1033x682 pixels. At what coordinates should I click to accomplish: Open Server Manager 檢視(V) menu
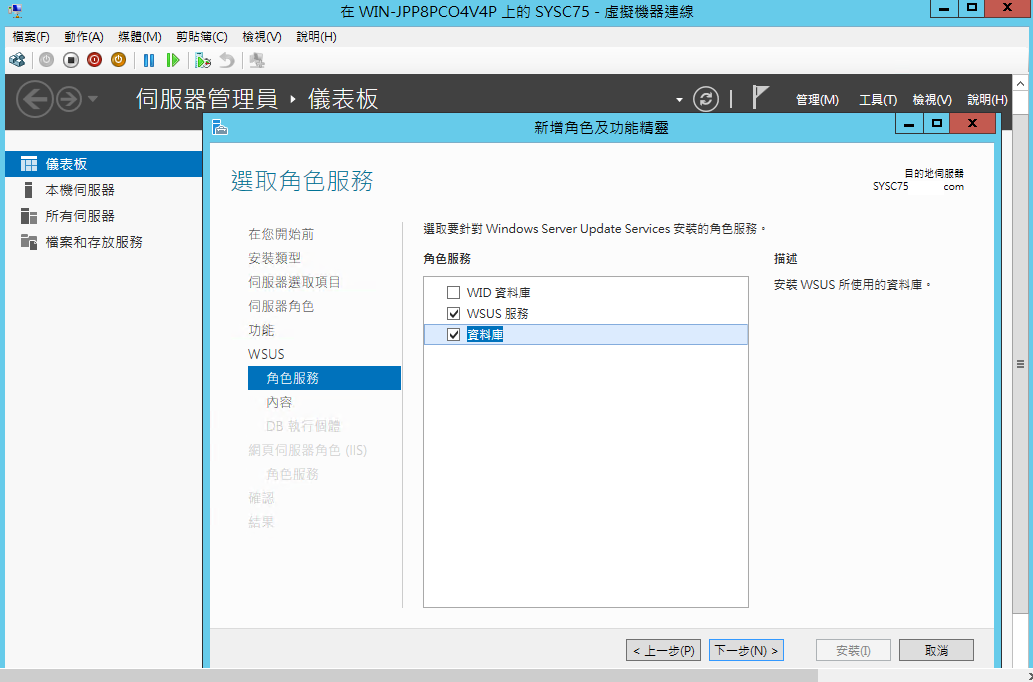click(932, 99)
